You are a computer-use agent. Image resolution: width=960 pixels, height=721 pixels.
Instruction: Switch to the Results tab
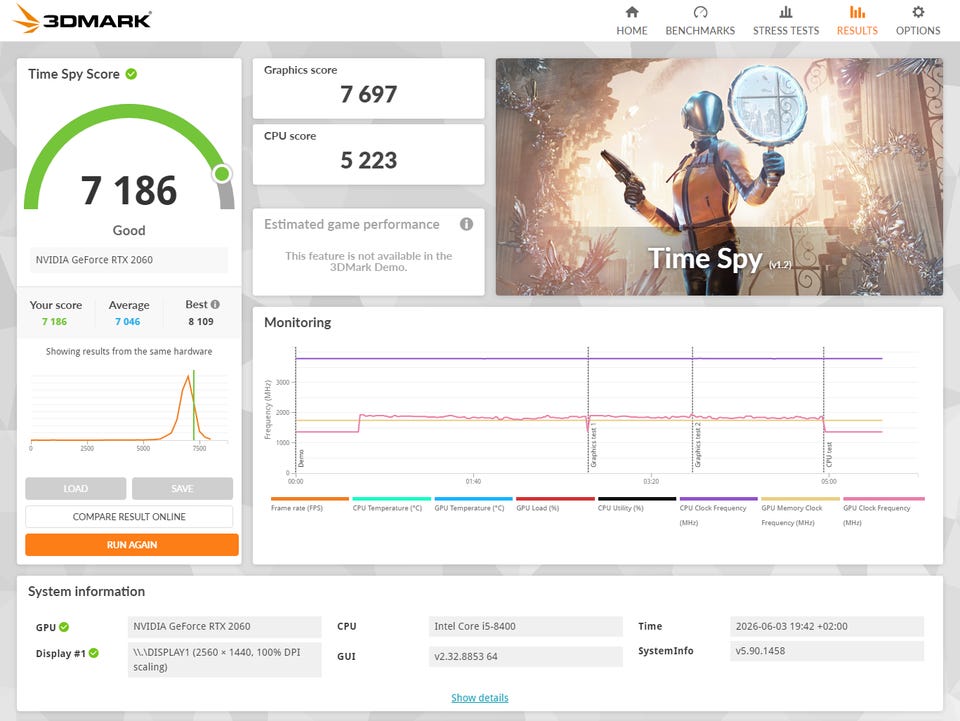pyautogui.click(x=857, y=20)
